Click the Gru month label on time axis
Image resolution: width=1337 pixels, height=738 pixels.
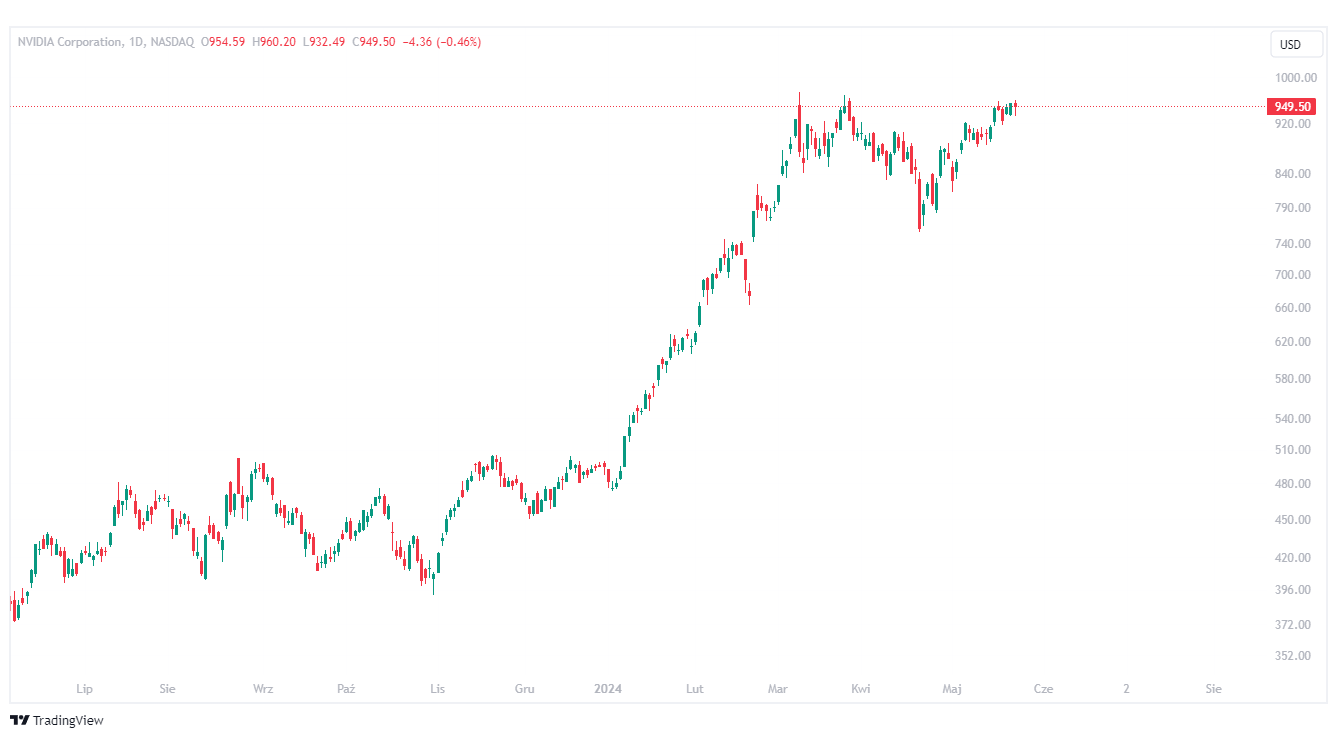coord(524,689)
